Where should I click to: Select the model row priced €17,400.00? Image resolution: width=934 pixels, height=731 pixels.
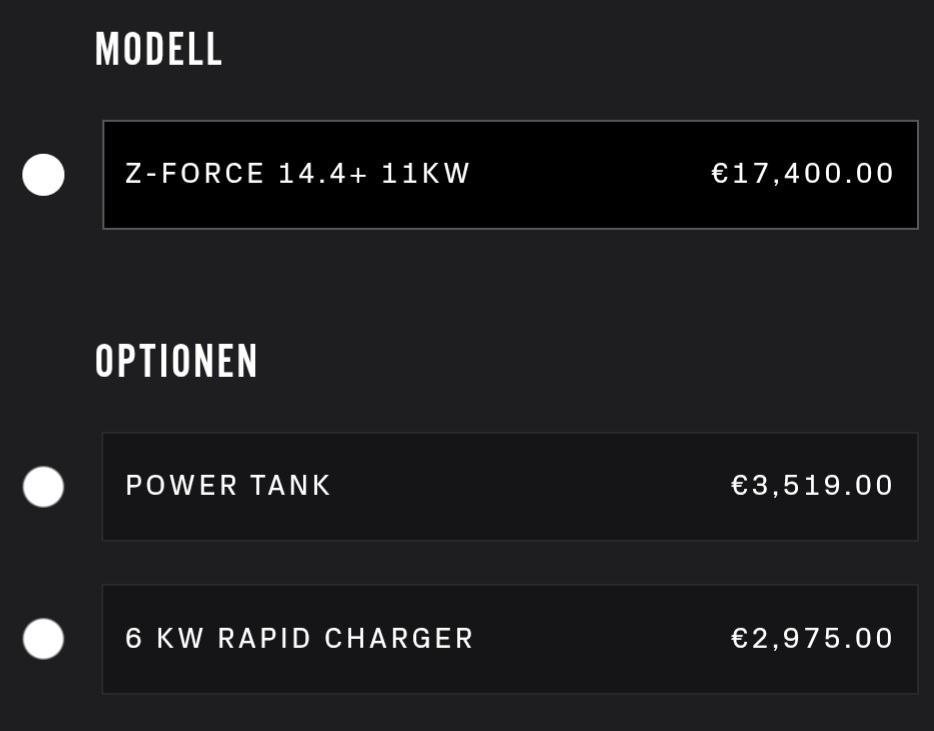coord(510,175)
